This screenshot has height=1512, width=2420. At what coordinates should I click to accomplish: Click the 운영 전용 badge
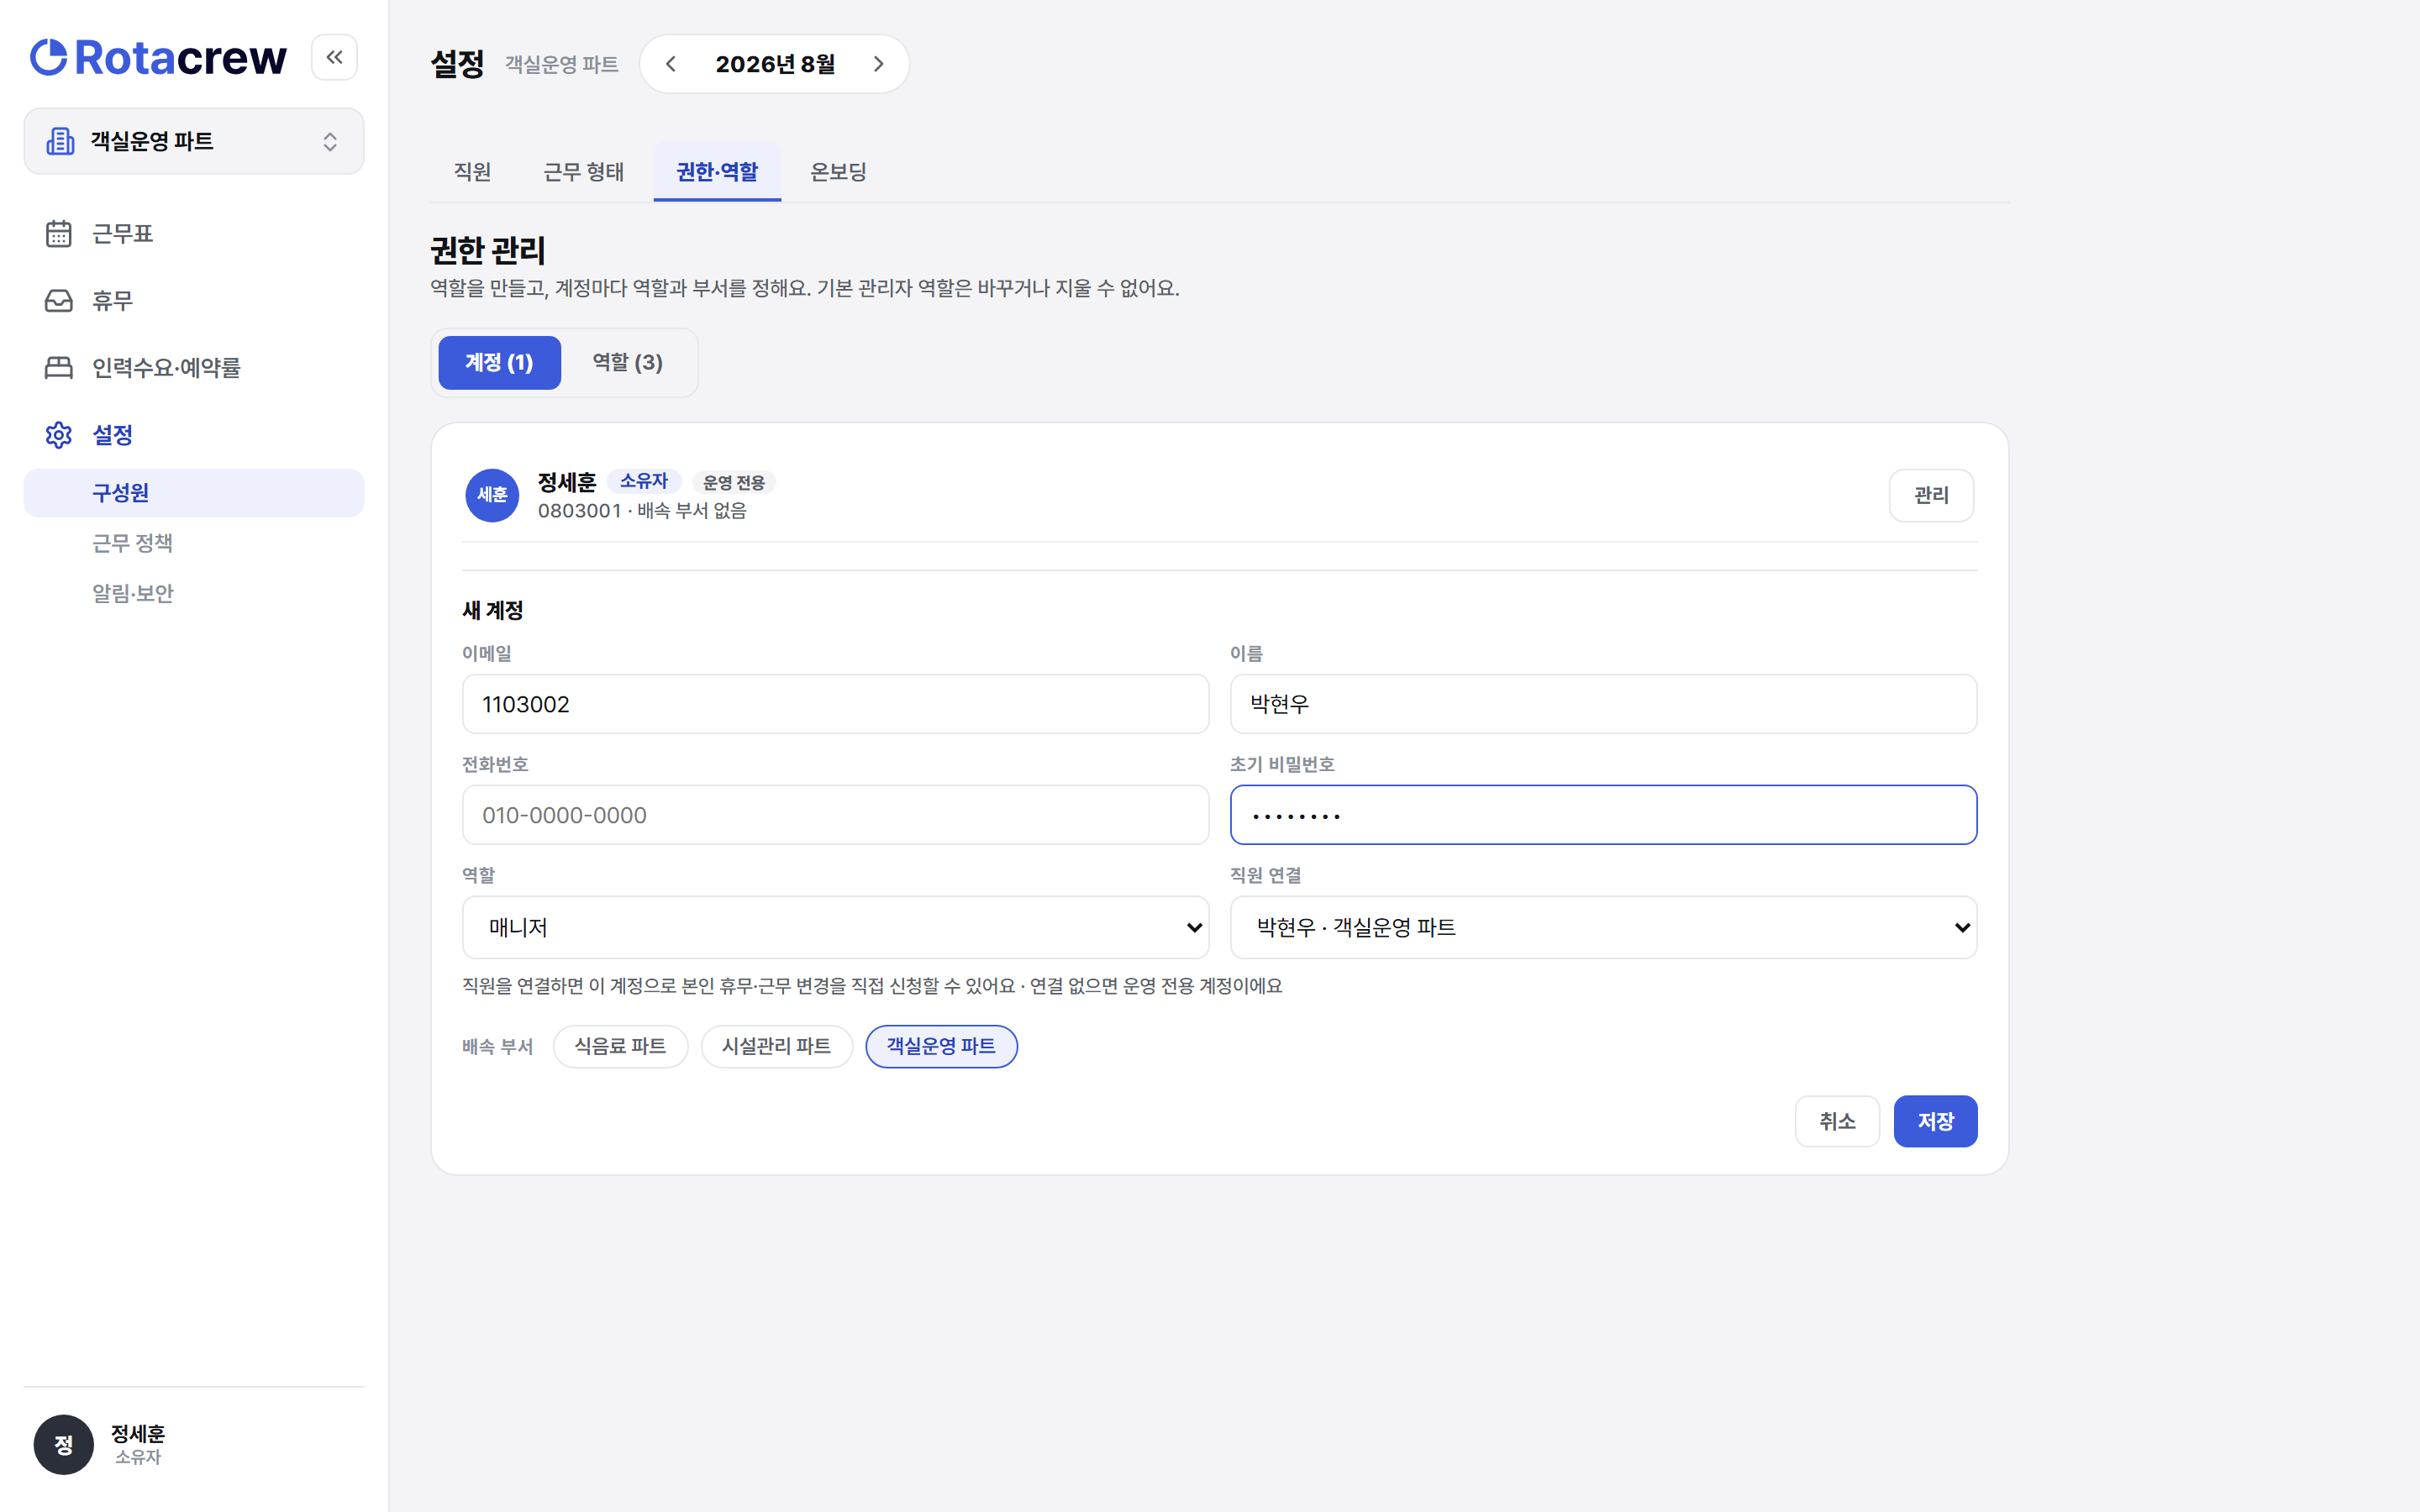tap(733, 483)
